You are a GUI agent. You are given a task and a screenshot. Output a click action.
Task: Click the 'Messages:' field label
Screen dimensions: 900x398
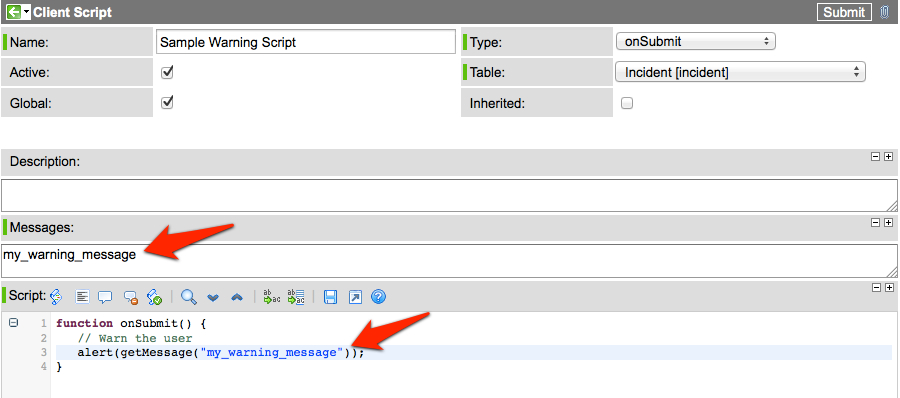tap(42, 227)
